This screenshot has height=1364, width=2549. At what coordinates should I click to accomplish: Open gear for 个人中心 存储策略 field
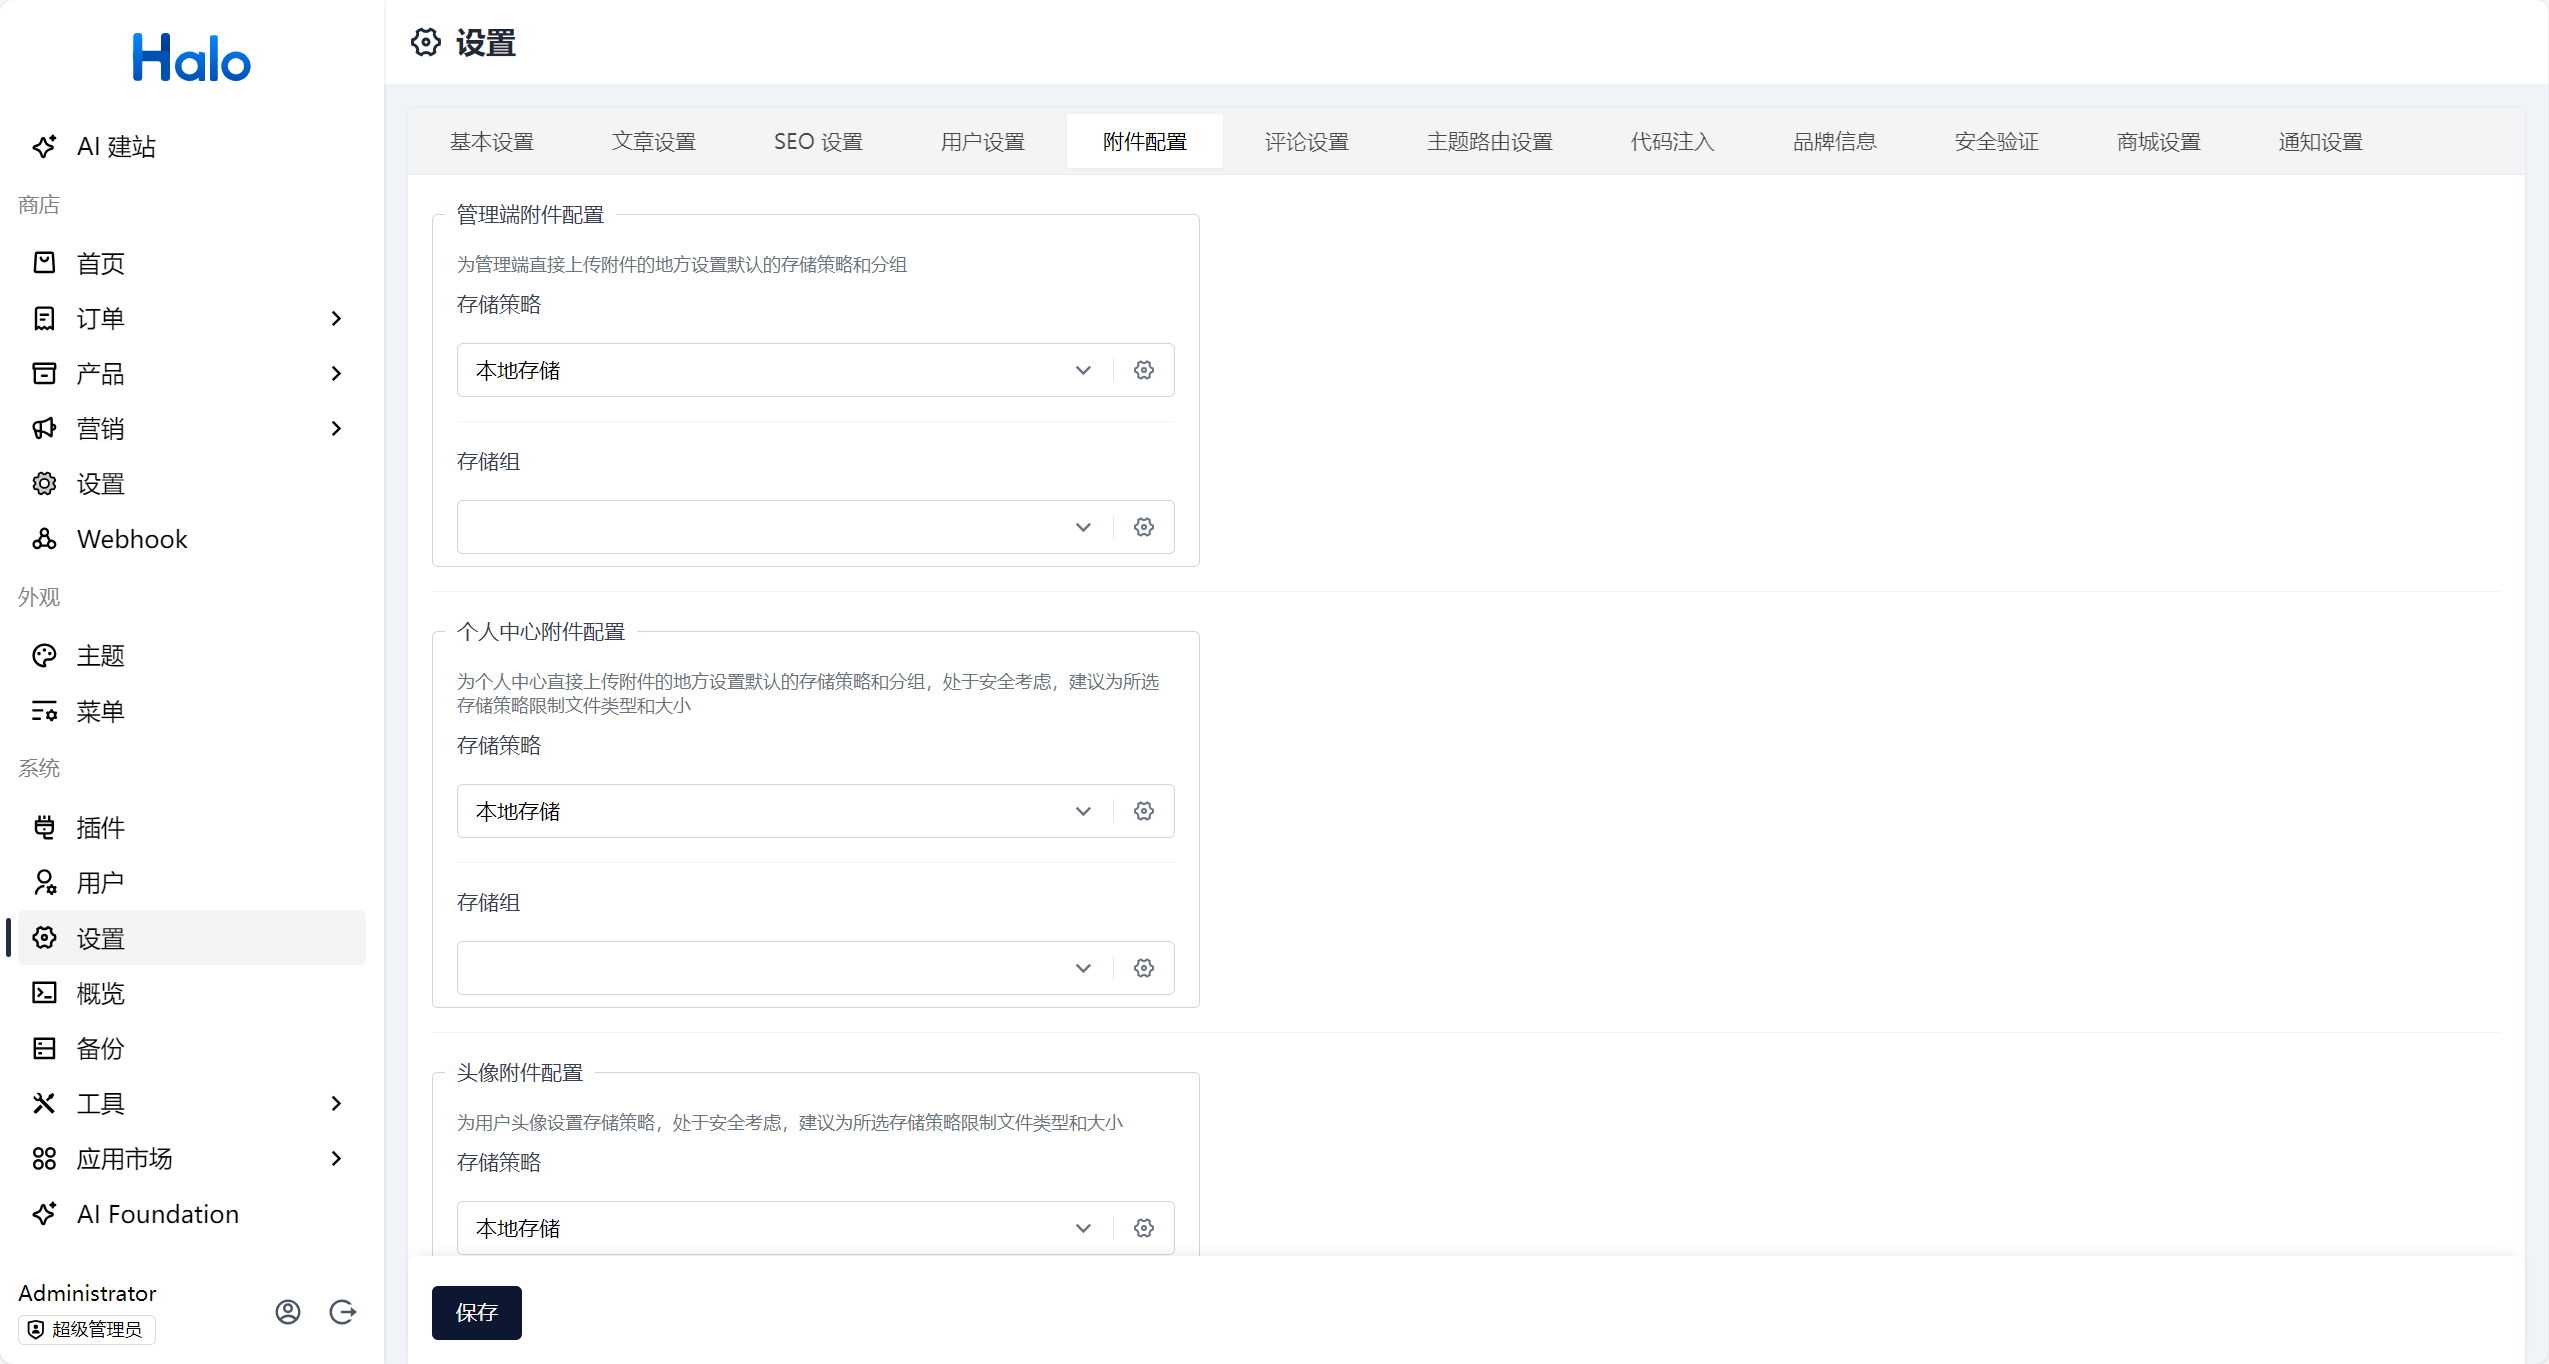point(1144,811)
